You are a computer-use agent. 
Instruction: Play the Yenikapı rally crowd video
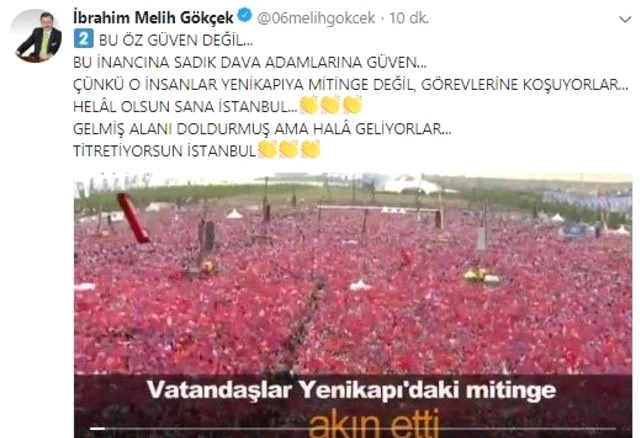pyautogui.click(x=353, y=305)
